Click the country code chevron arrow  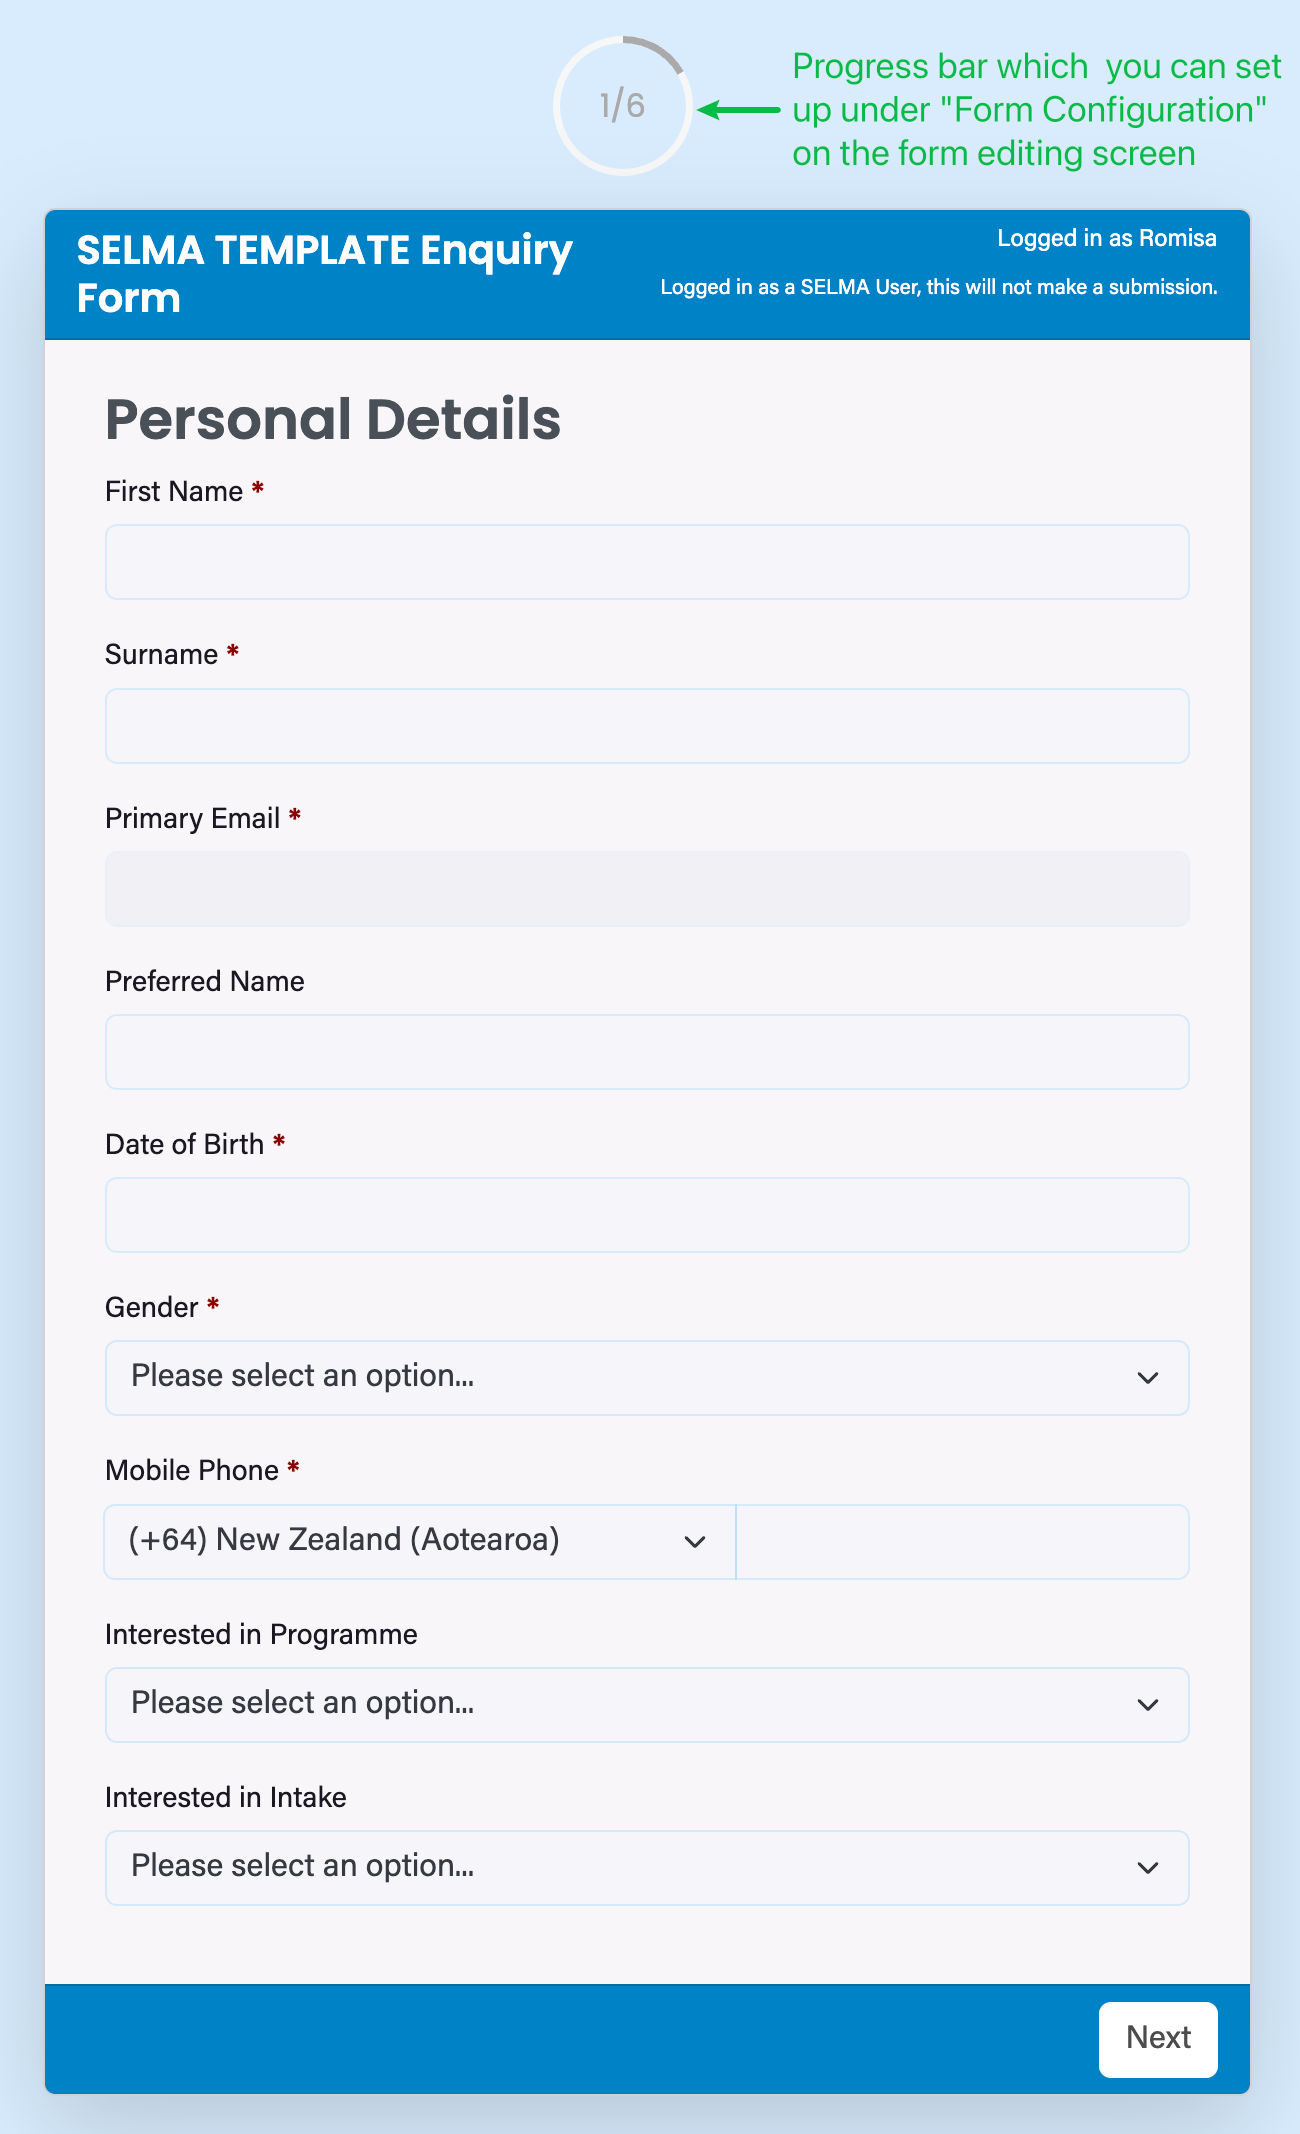[x=695, y=1542]
